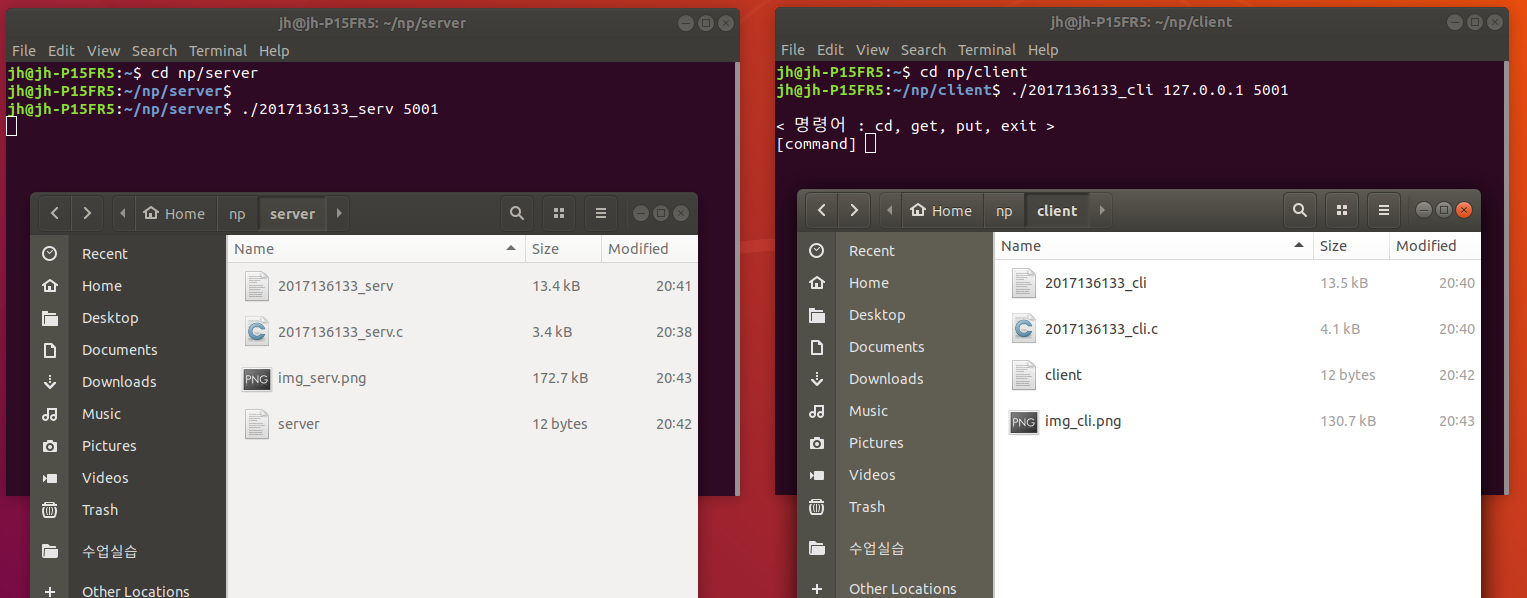Click np breadcrumb in server file manager
This screenshot has width=1527, height=598.
pos(237,213)
